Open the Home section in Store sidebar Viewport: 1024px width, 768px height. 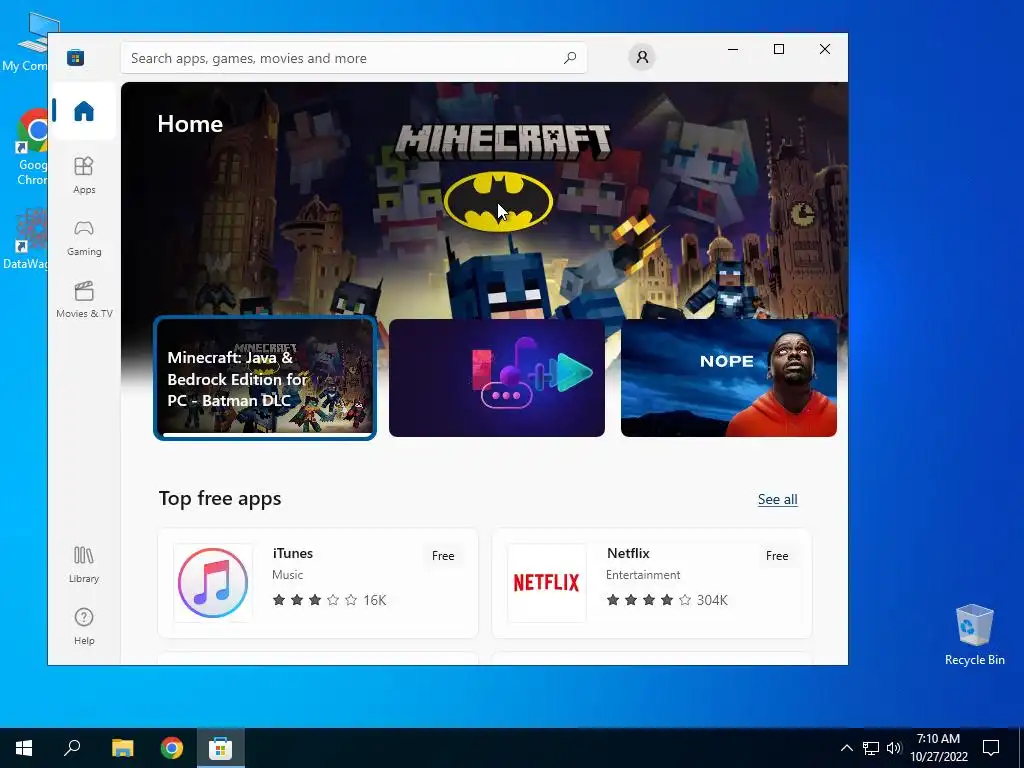[x=84, y=111]
